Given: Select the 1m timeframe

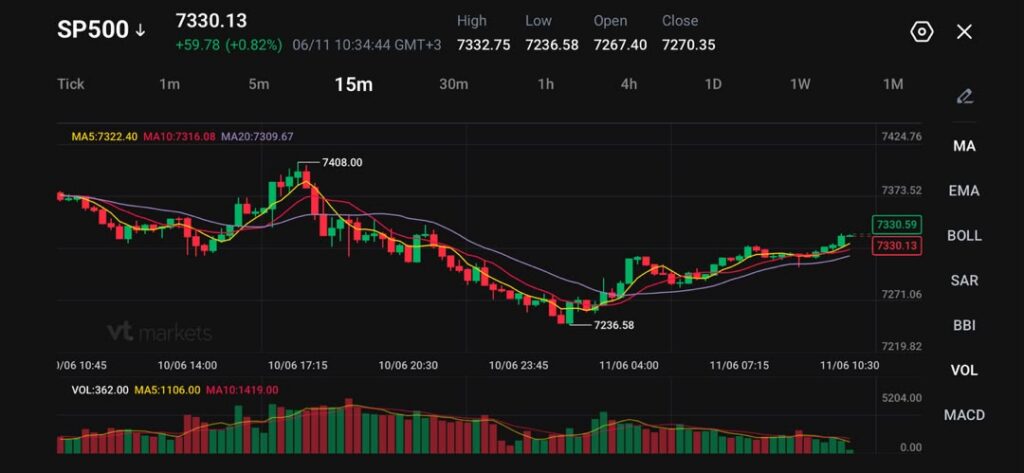Looking at the screenshot, I should (x=170, y=84).
